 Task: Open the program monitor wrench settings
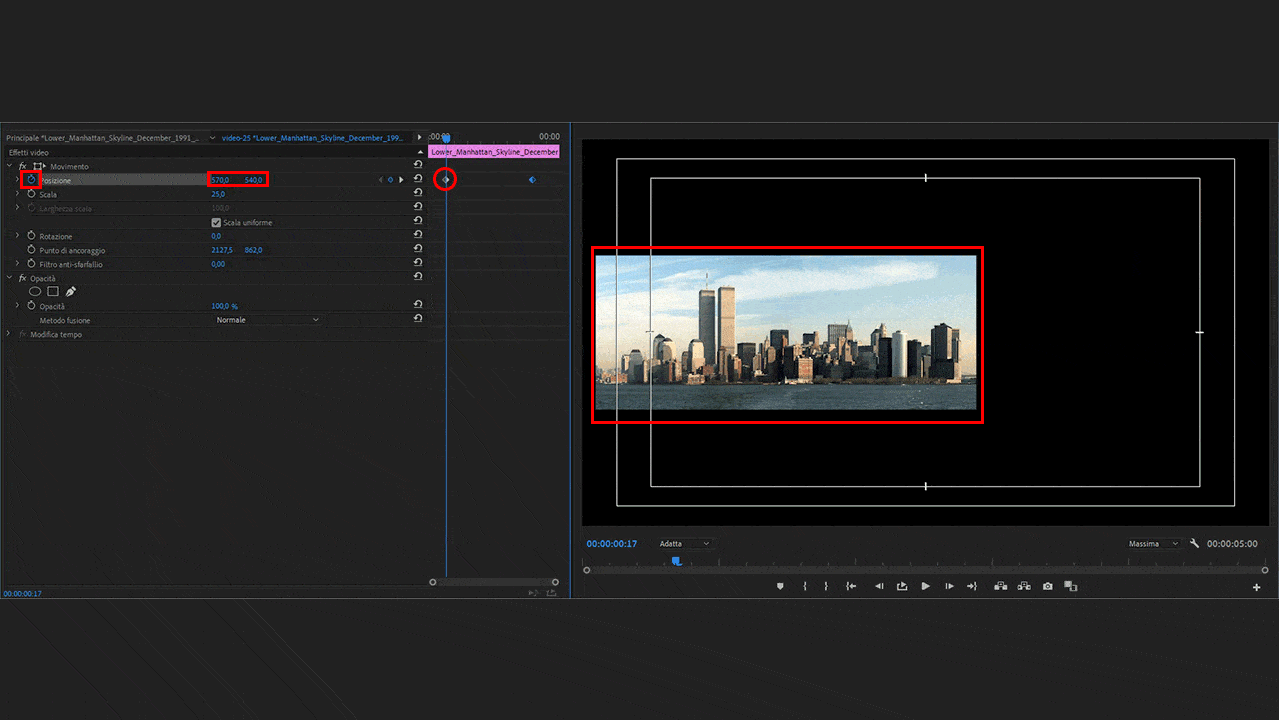pos(1194,543)
